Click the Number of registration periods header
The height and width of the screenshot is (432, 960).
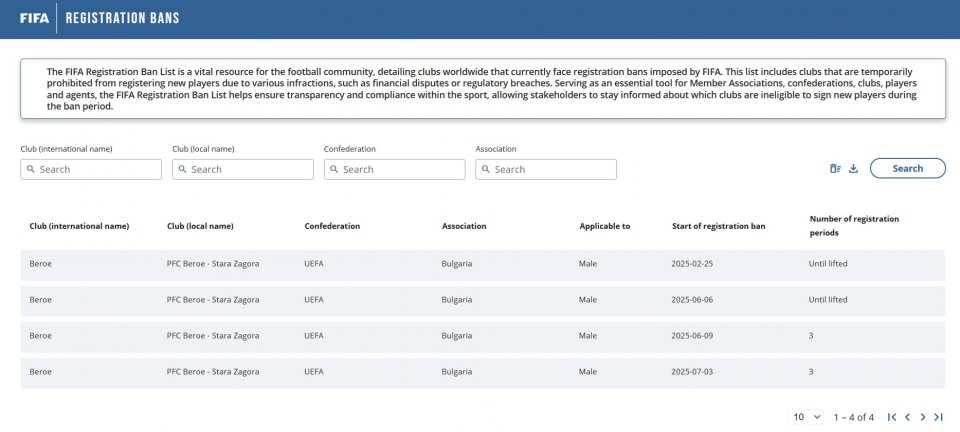coord(854,226)
